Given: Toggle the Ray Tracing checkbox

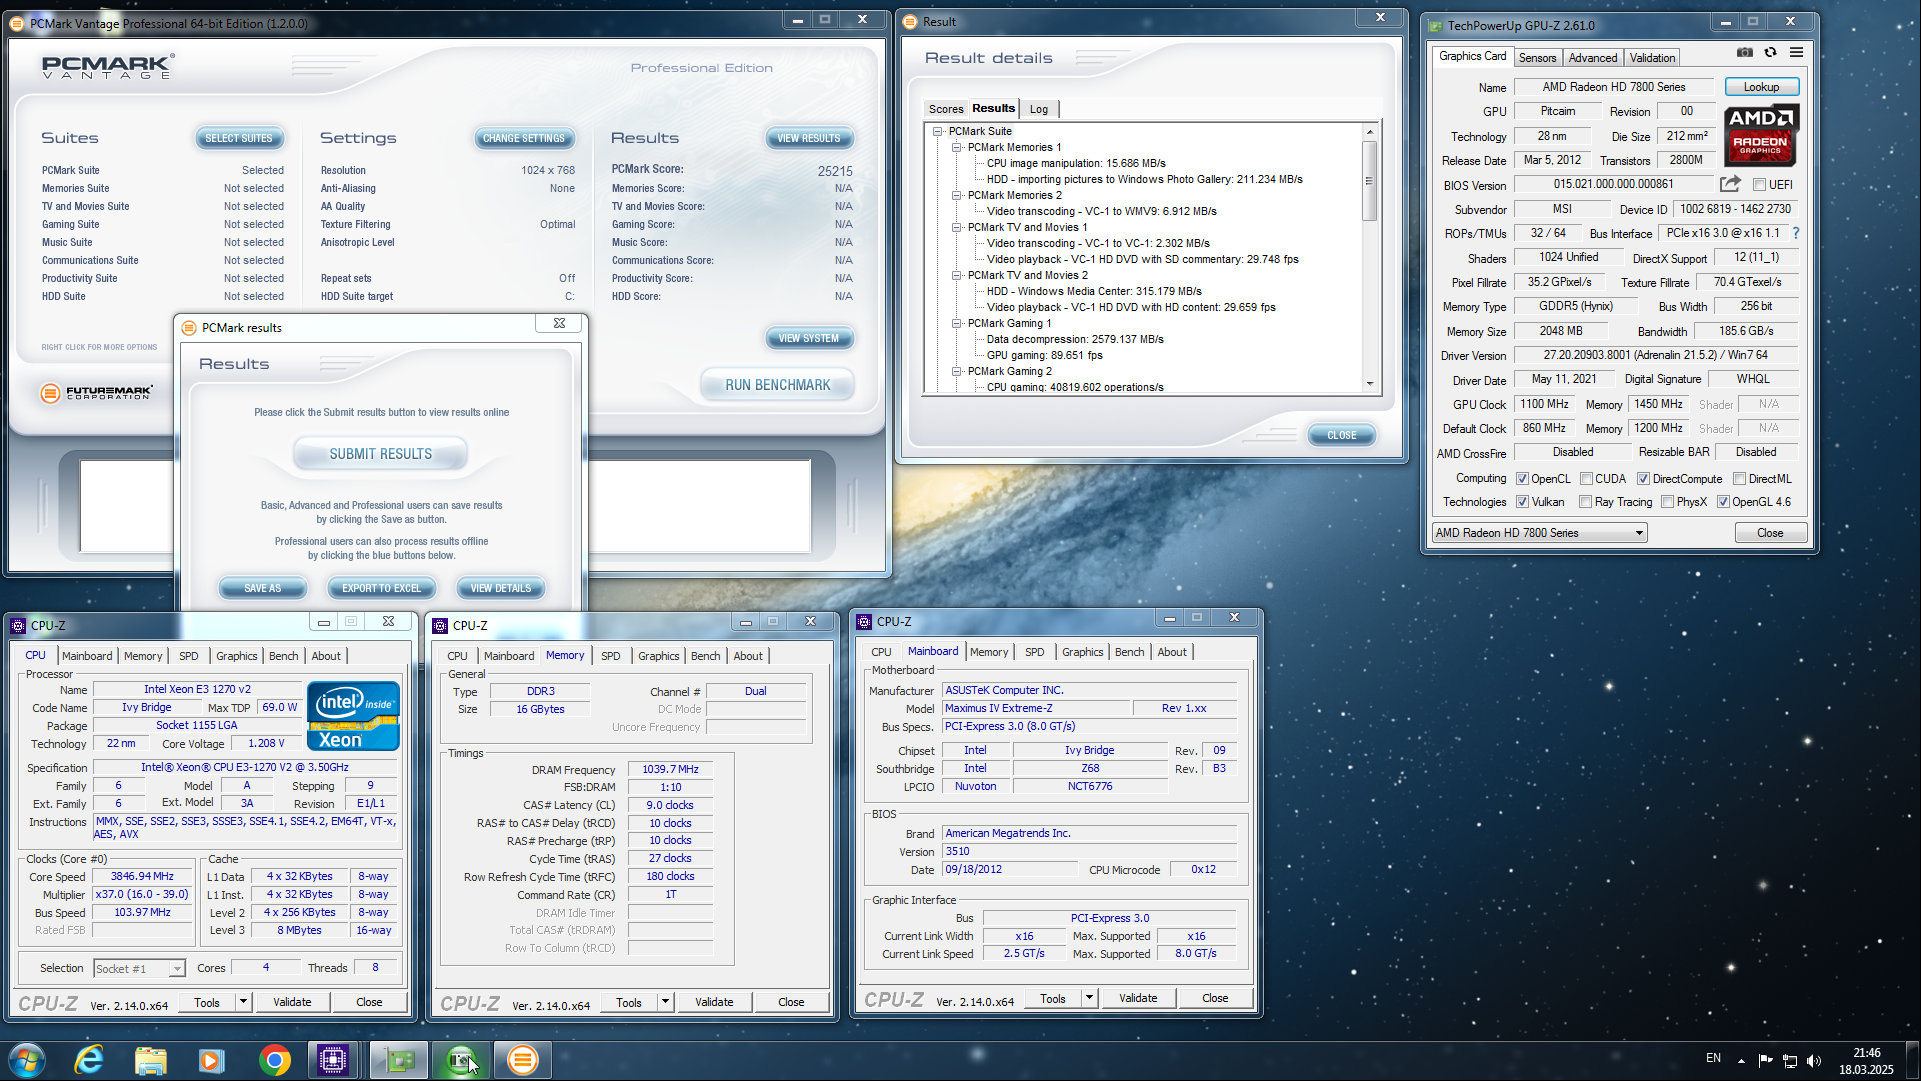Looking at the screenshot, I should pyautogui.click(x=1585, y=502).
